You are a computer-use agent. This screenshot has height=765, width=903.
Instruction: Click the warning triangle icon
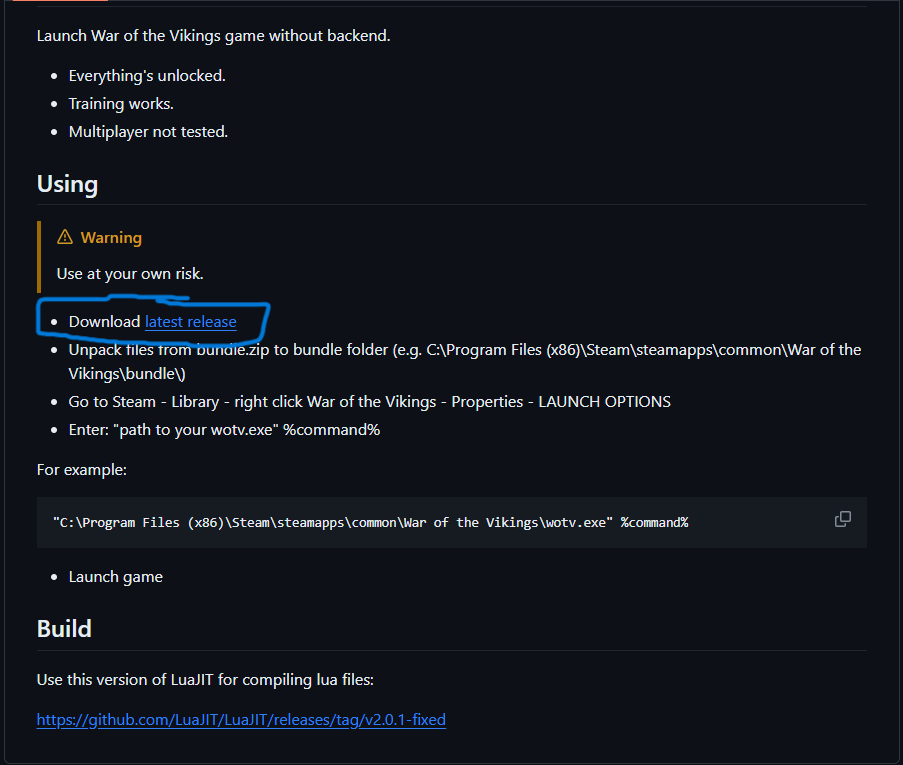pyautogui.click(x=65, y=237)
